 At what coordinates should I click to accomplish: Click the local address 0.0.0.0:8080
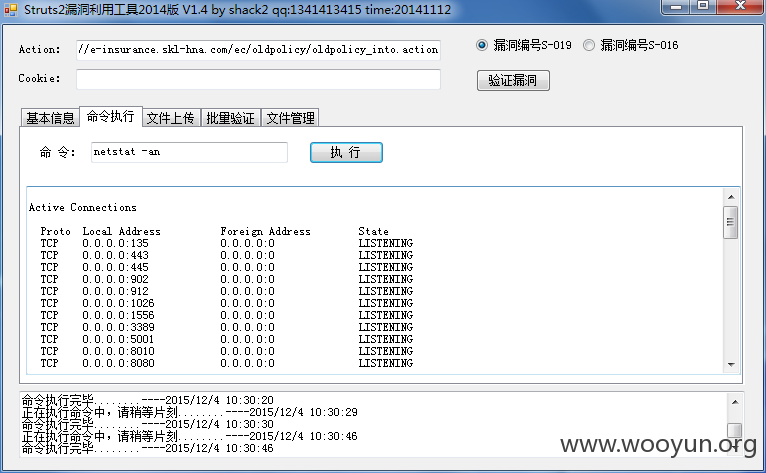coord(118,363)
